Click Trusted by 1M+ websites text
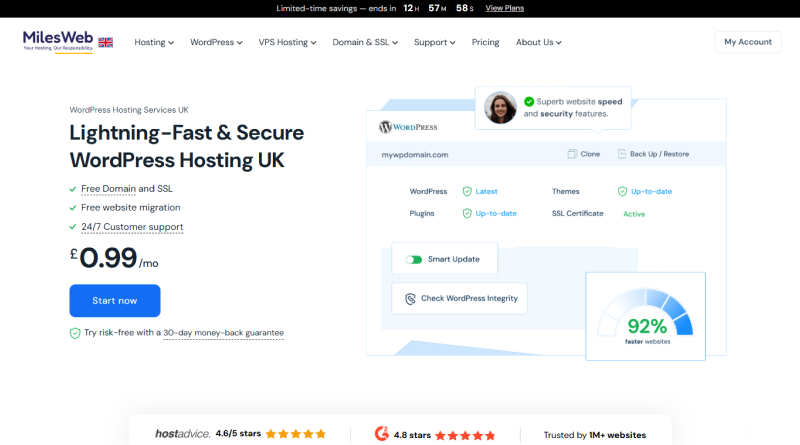 click(x=594, y=435)
